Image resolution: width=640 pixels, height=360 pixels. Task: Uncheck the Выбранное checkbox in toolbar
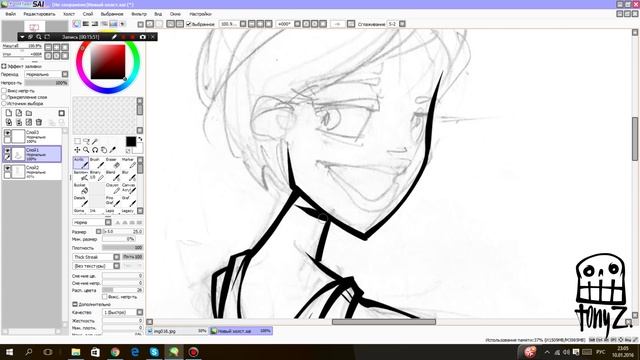[189, 24]
